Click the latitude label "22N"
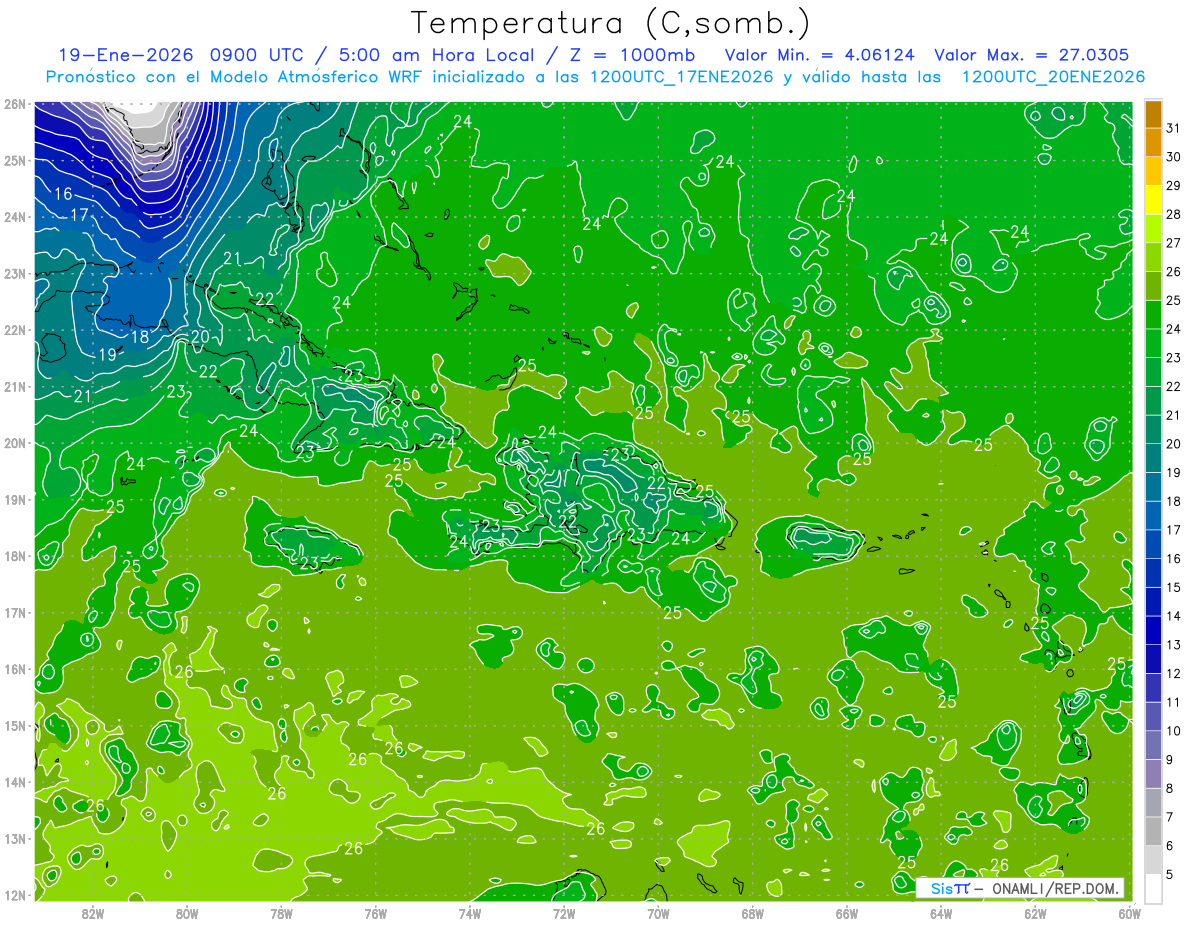 pyautogui.click(x=14, y=330)
